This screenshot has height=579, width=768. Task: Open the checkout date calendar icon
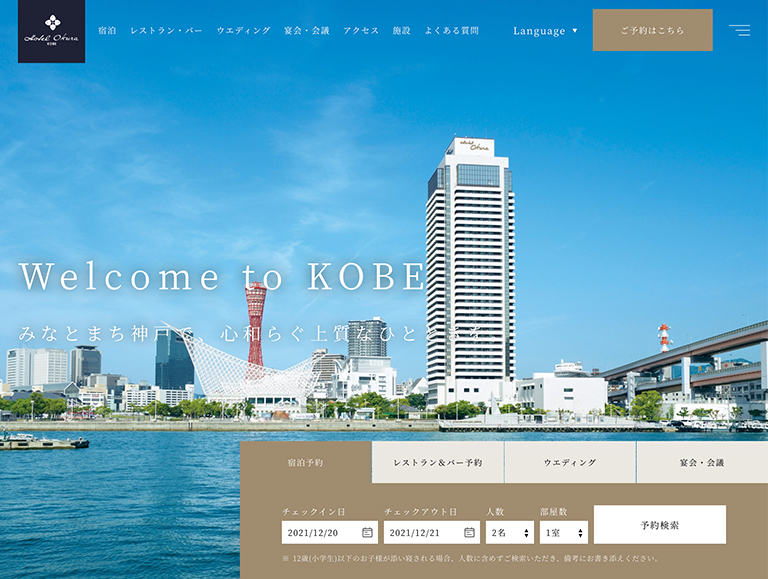pos(469,533)
